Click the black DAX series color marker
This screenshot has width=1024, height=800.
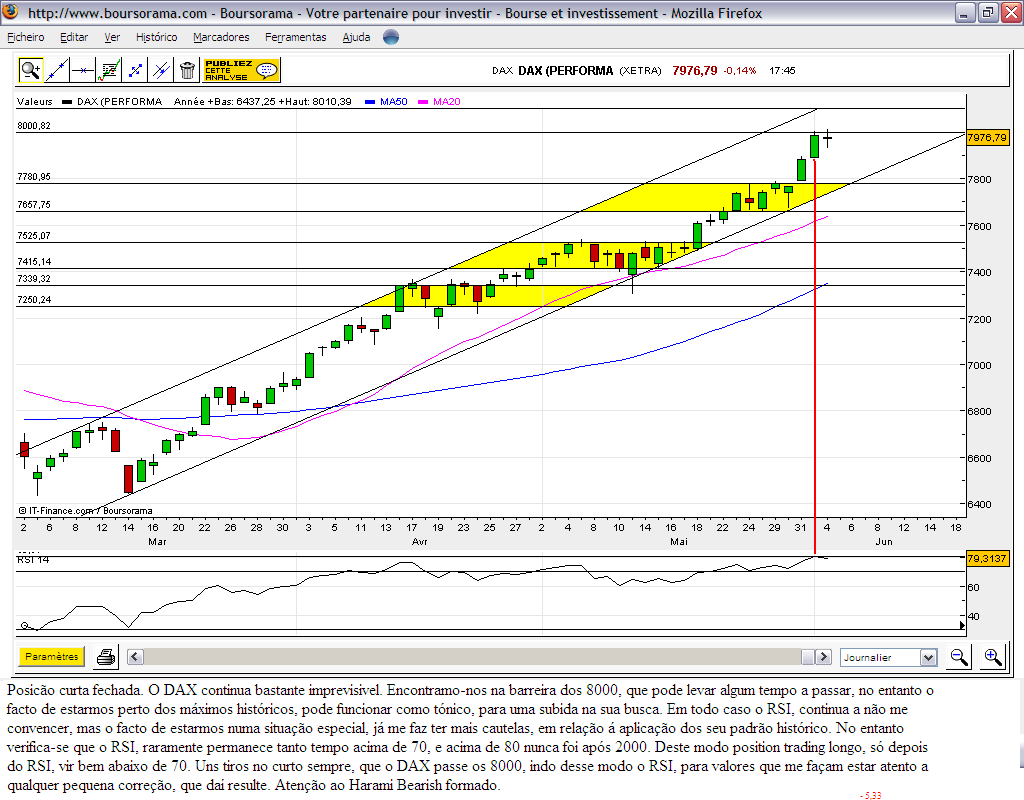(67, 102)
